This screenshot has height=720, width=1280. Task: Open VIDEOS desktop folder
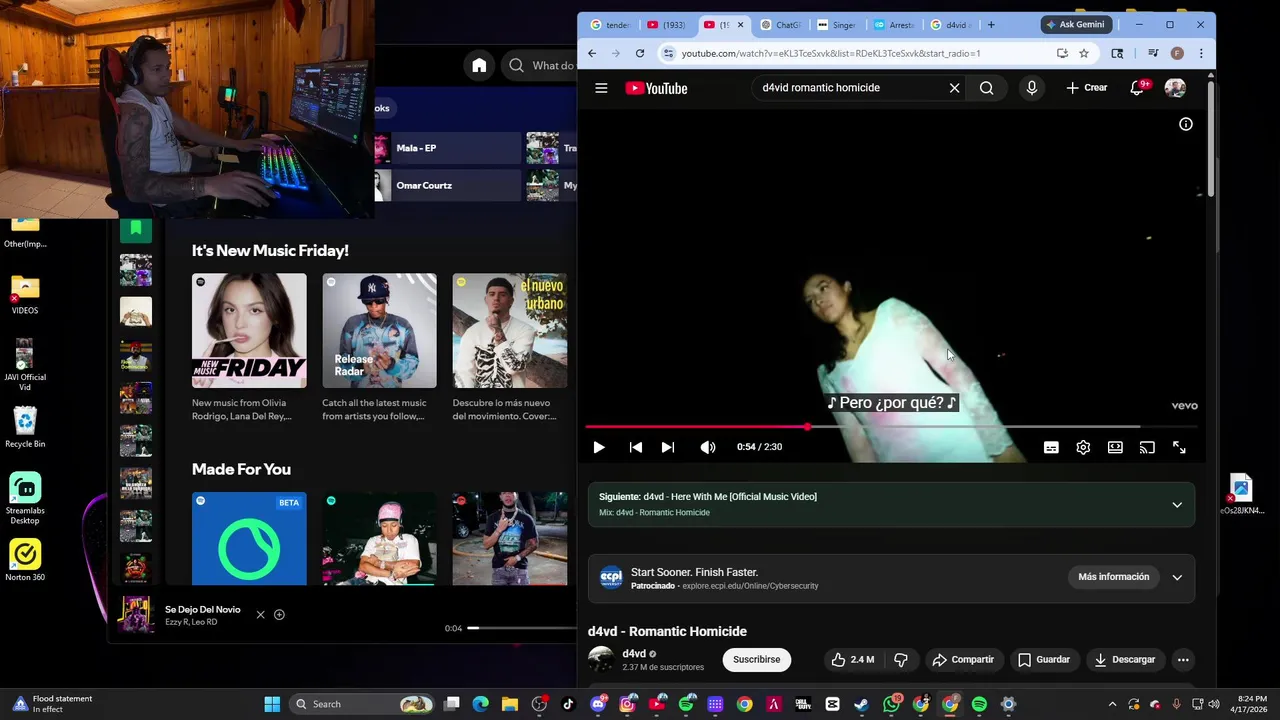tap(25, 295)
